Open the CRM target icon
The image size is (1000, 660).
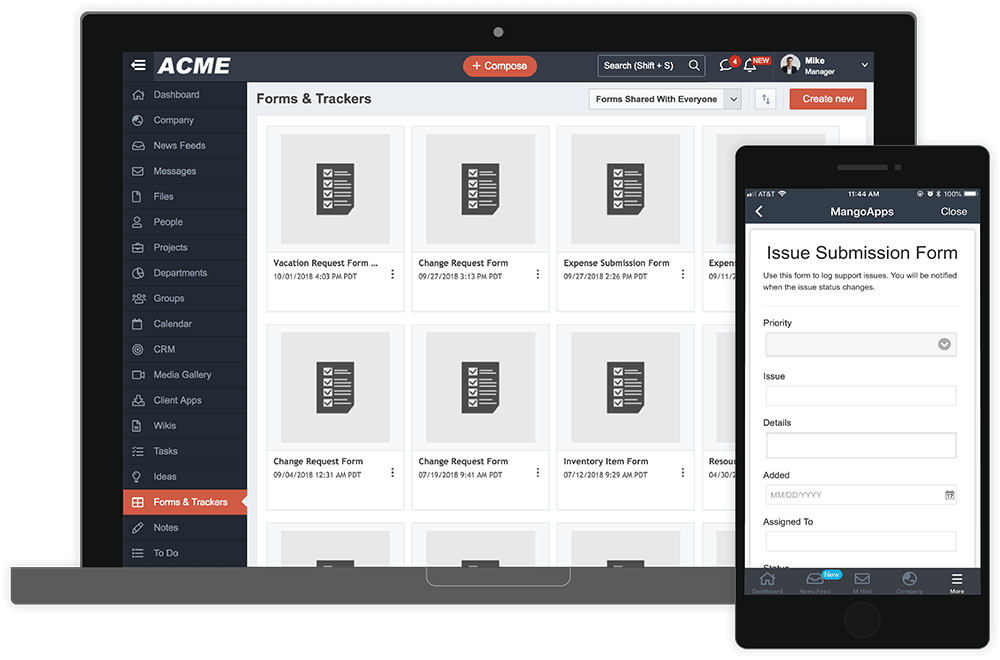[138, 349]
